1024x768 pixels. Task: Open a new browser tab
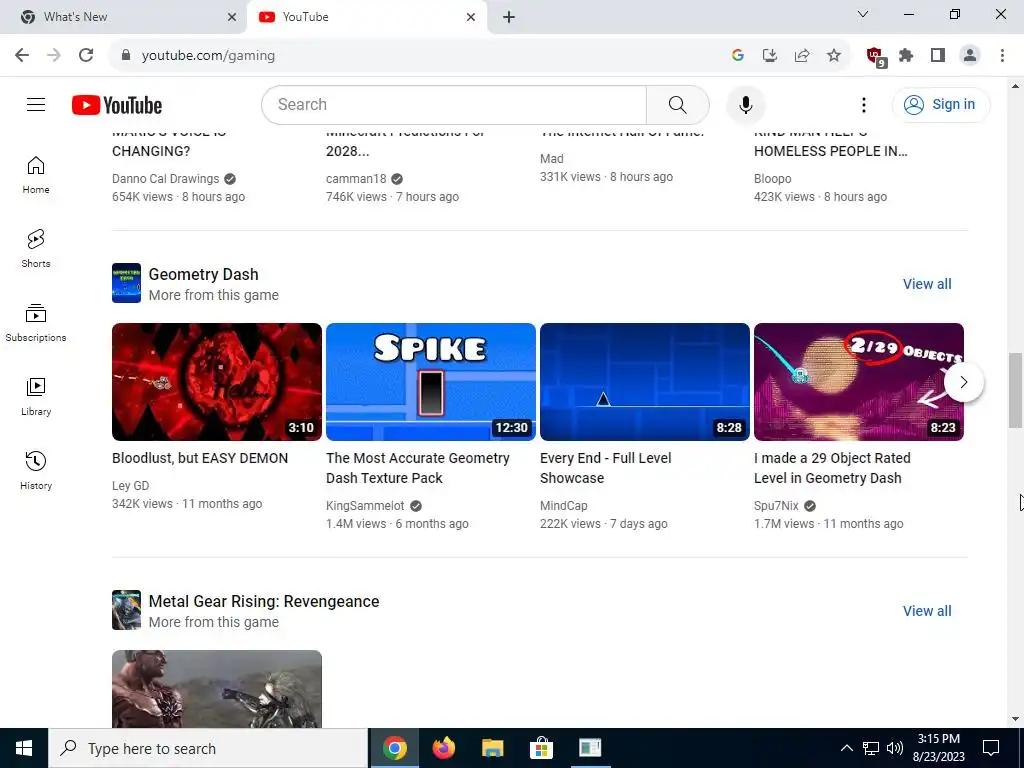point(509,17)
